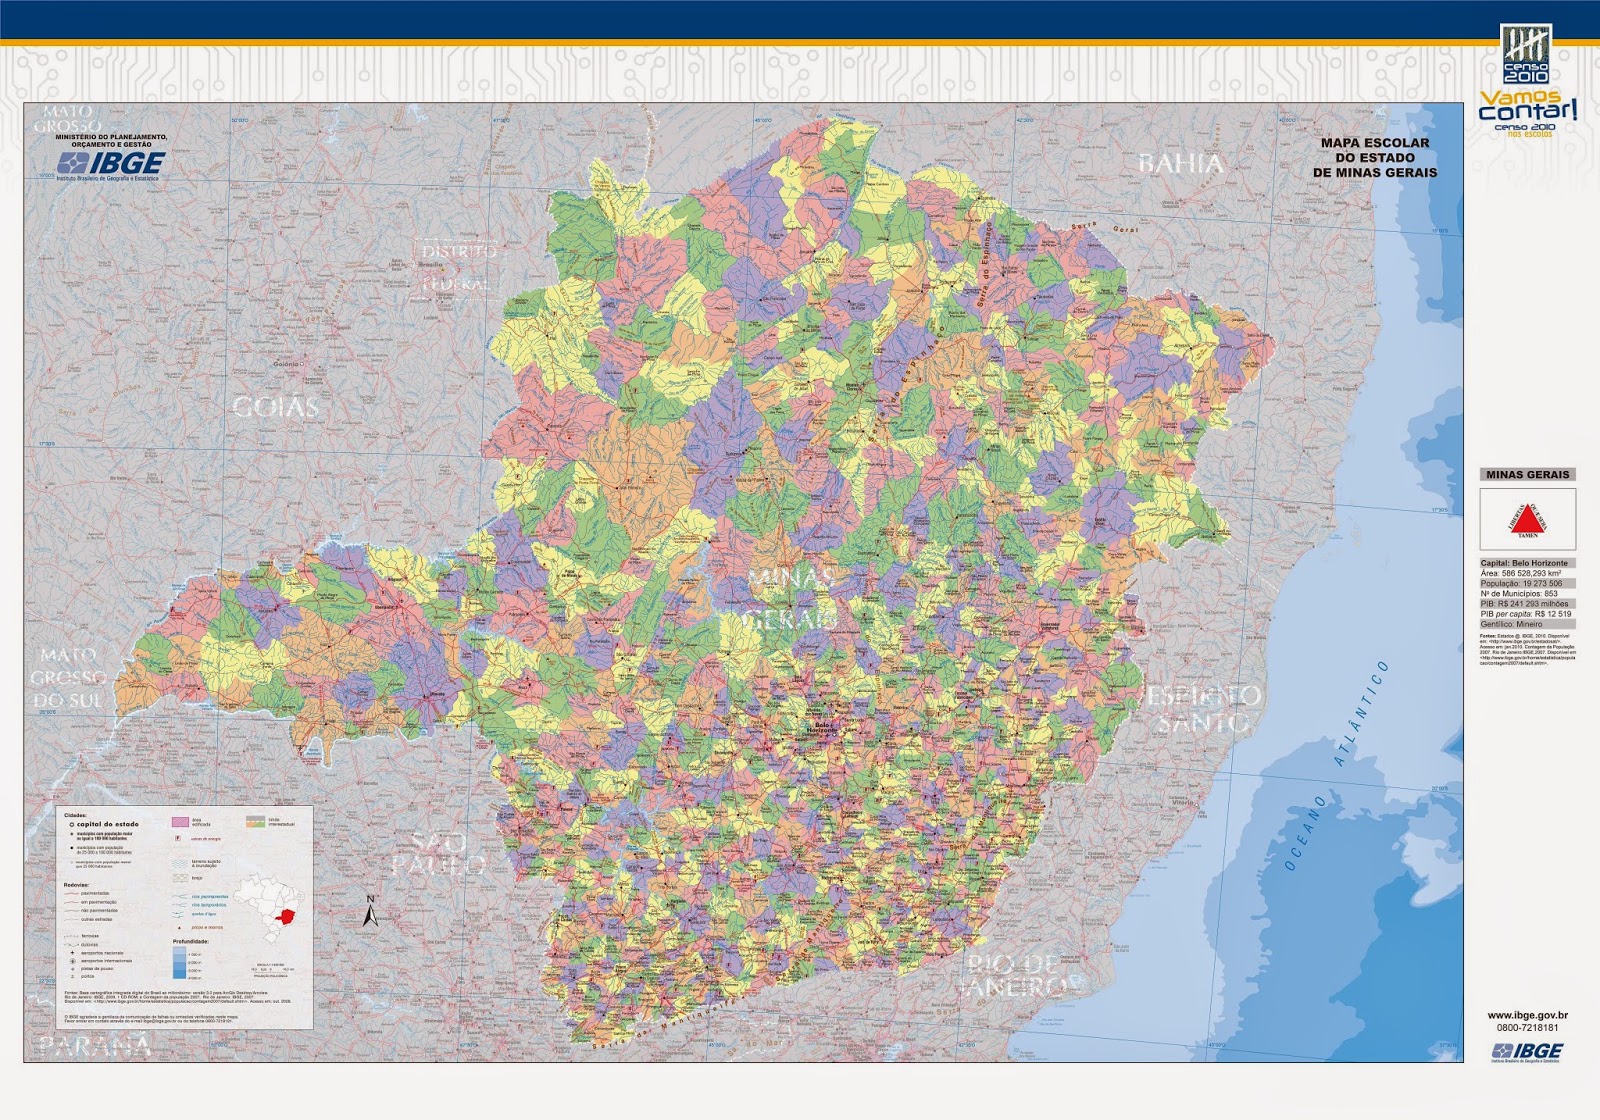Screen dimensions: 1600x1120
Task: Switch to the 'MINAS GERAIS' info panel header
Action: (1527, 473)
